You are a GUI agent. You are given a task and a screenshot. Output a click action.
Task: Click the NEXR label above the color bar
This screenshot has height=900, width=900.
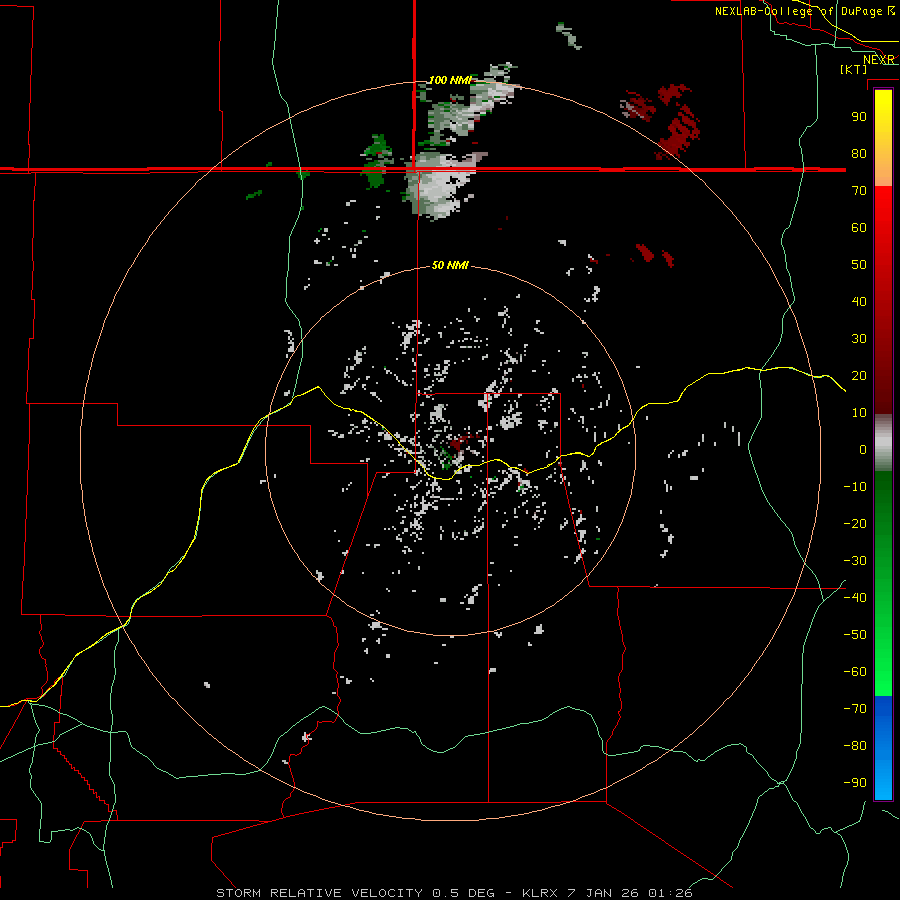pyautogui.click(x=879, y=60)
